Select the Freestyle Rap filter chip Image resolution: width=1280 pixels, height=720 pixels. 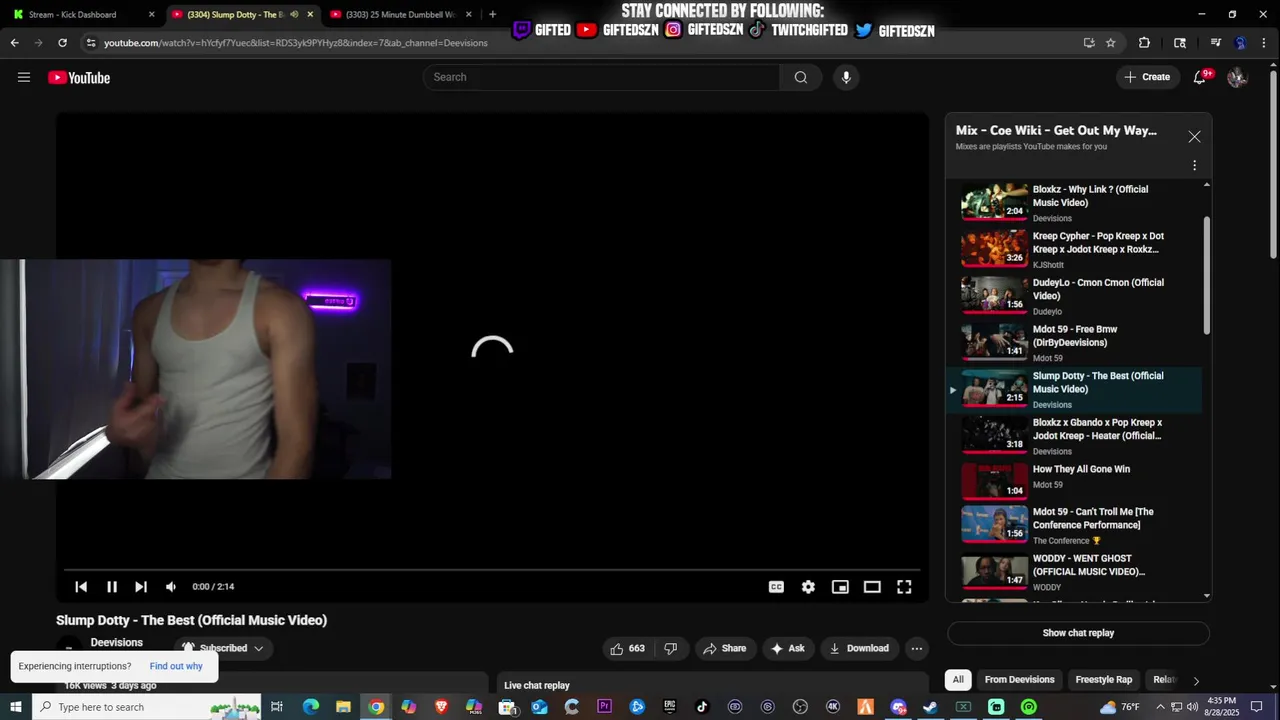[1104, 680]
